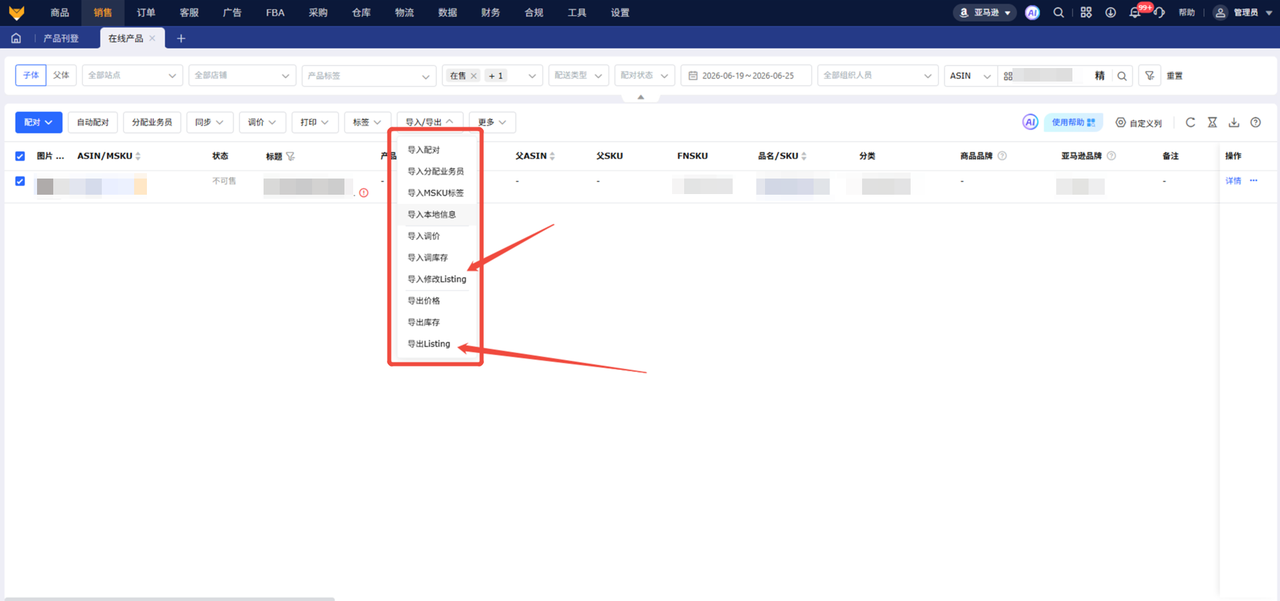Open the 配对状态 dropdown

click(645, 76)
